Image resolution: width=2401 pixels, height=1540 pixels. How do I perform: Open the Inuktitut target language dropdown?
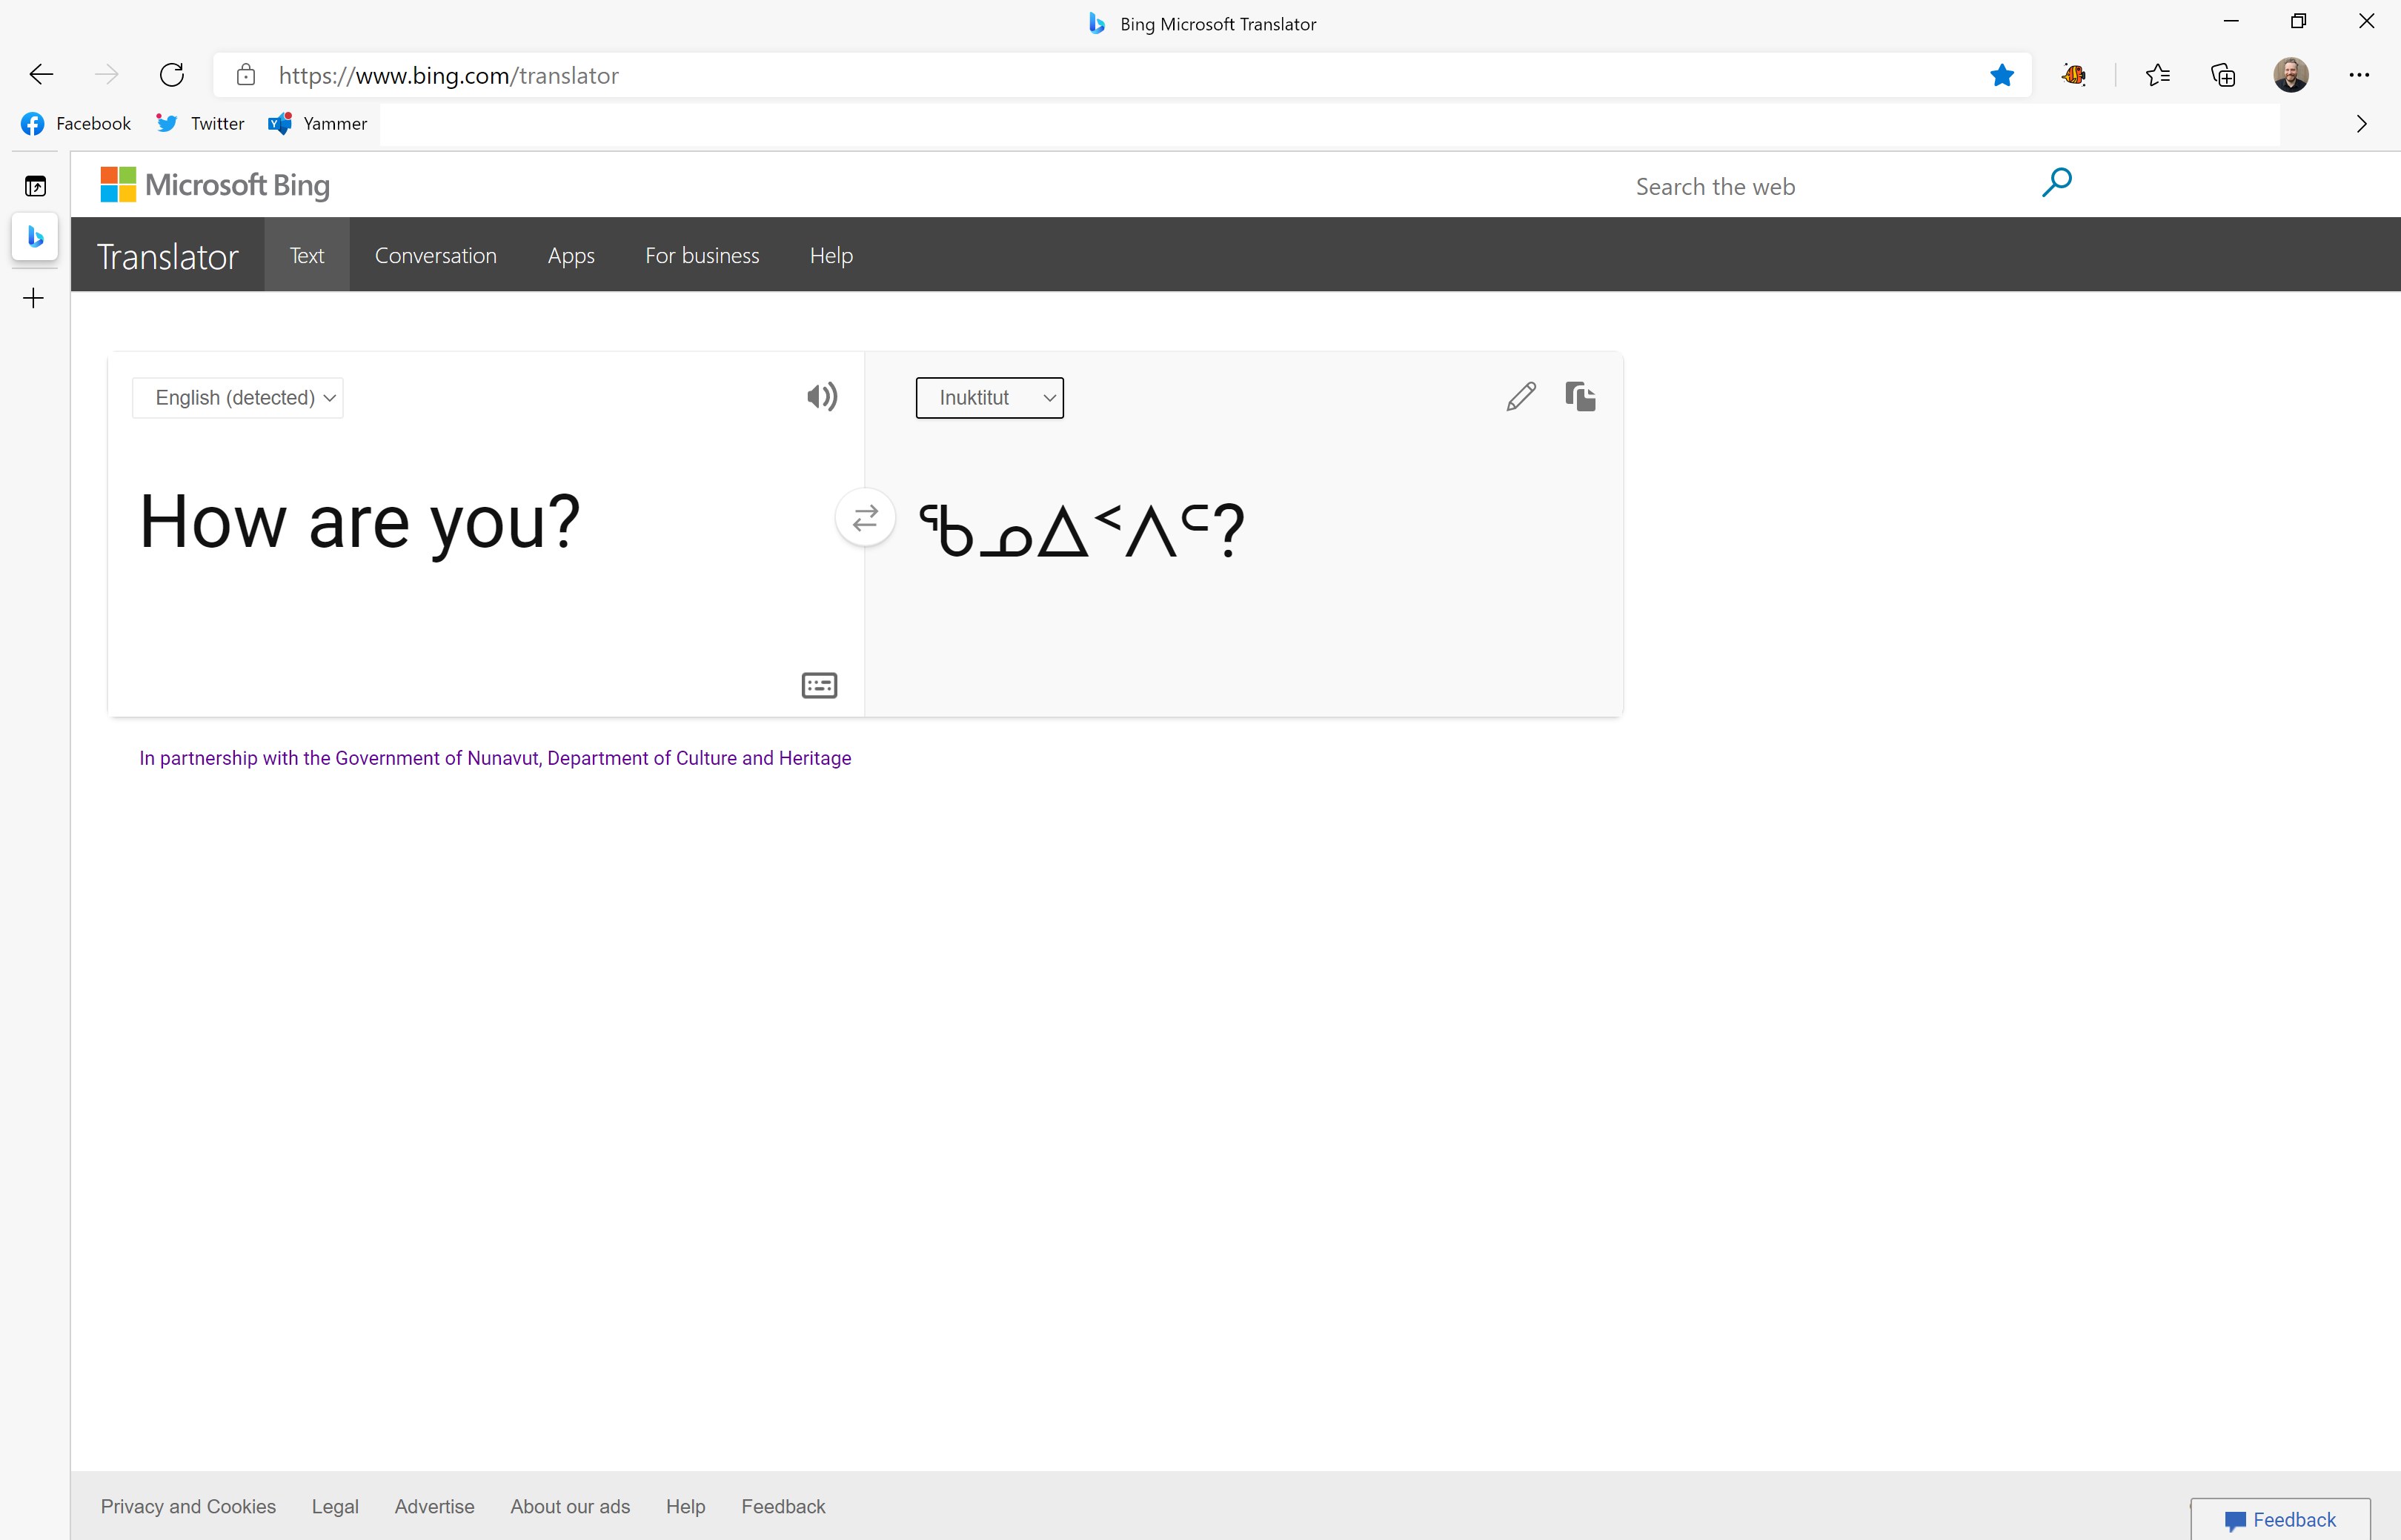[x=989, y=398]
